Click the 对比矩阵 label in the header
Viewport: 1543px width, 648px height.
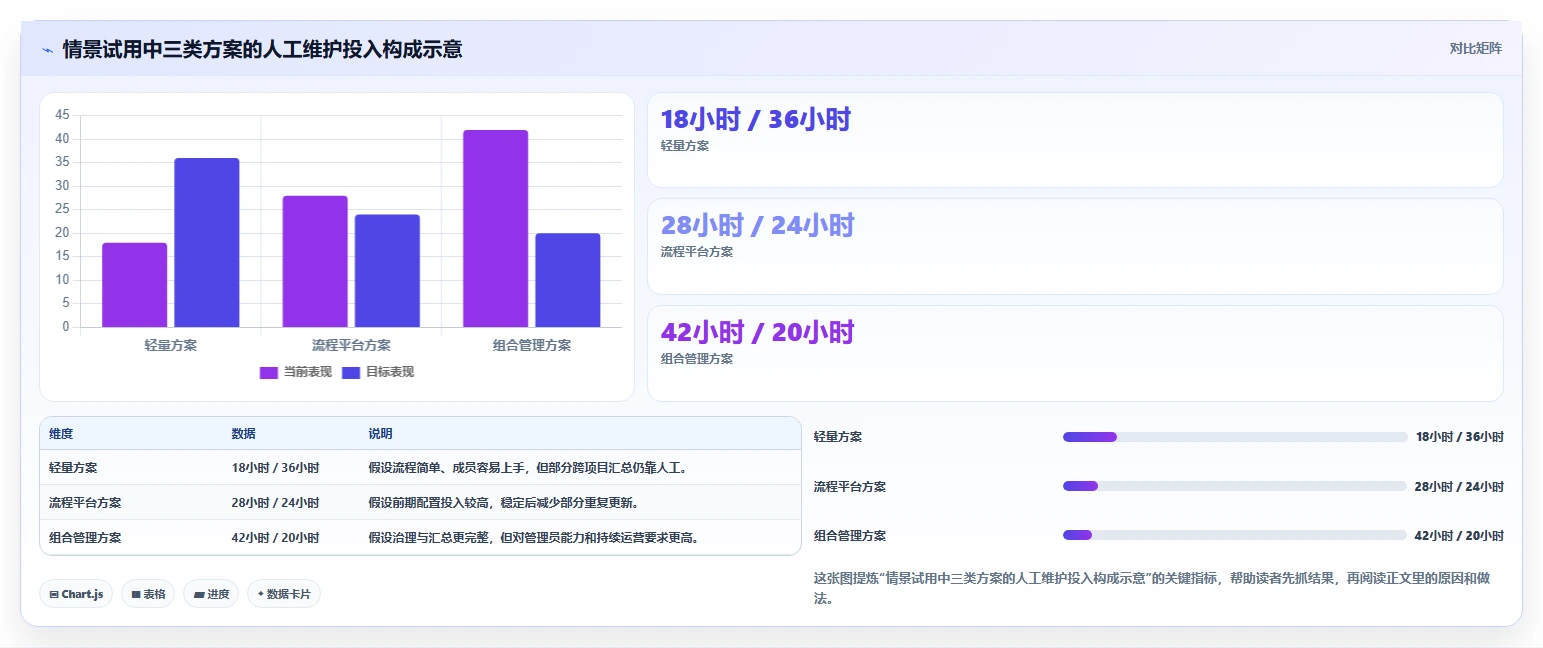coord(1475,48)
